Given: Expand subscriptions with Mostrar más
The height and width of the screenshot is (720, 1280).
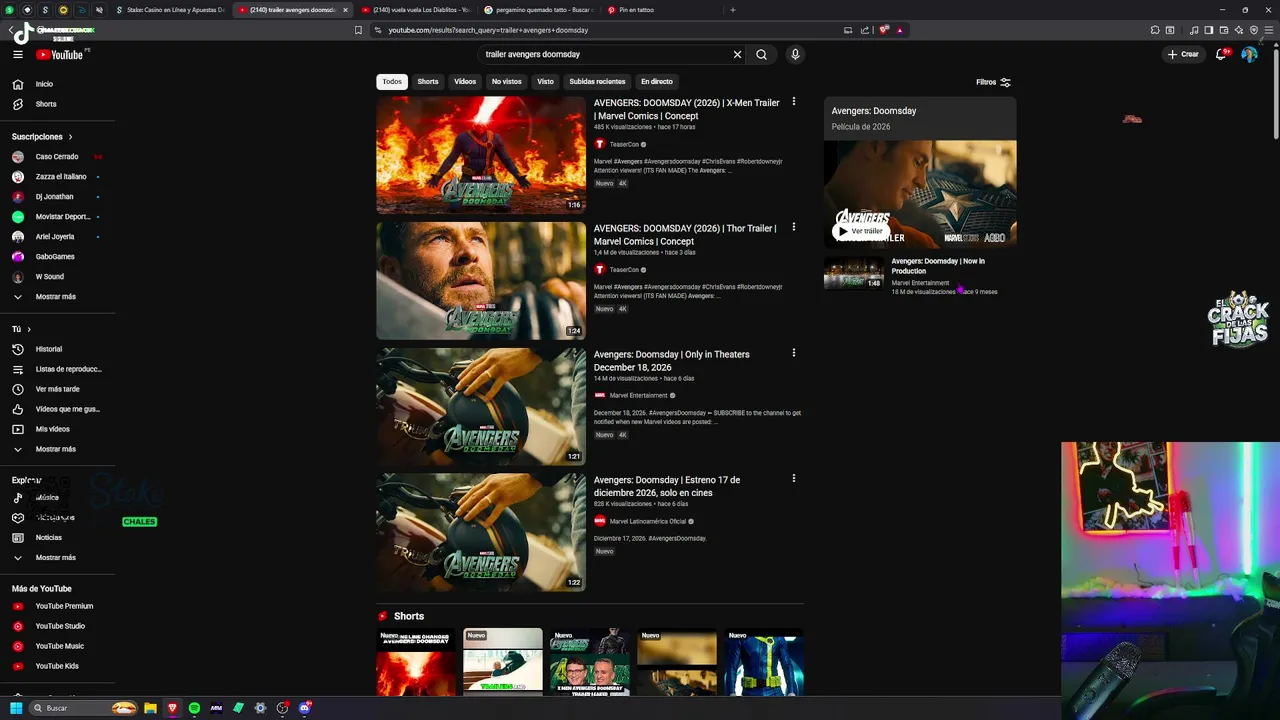Looking at the screenshot, I should point(55,296).
